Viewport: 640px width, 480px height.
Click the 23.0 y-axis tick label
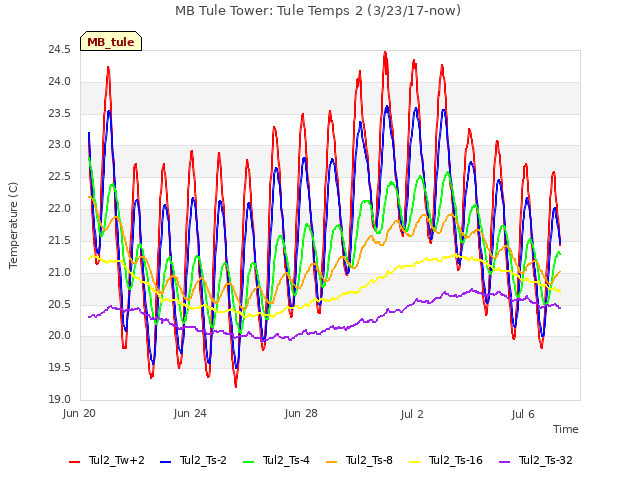(59, 145)
